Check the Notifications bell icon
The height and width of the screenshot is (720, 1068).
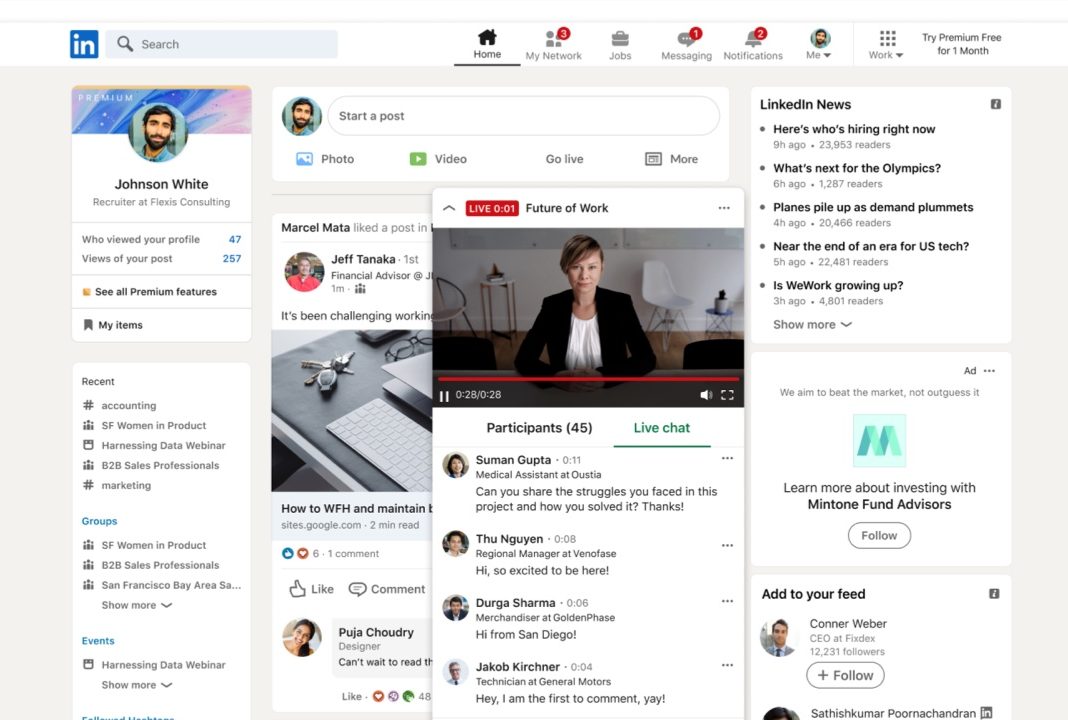753,38
